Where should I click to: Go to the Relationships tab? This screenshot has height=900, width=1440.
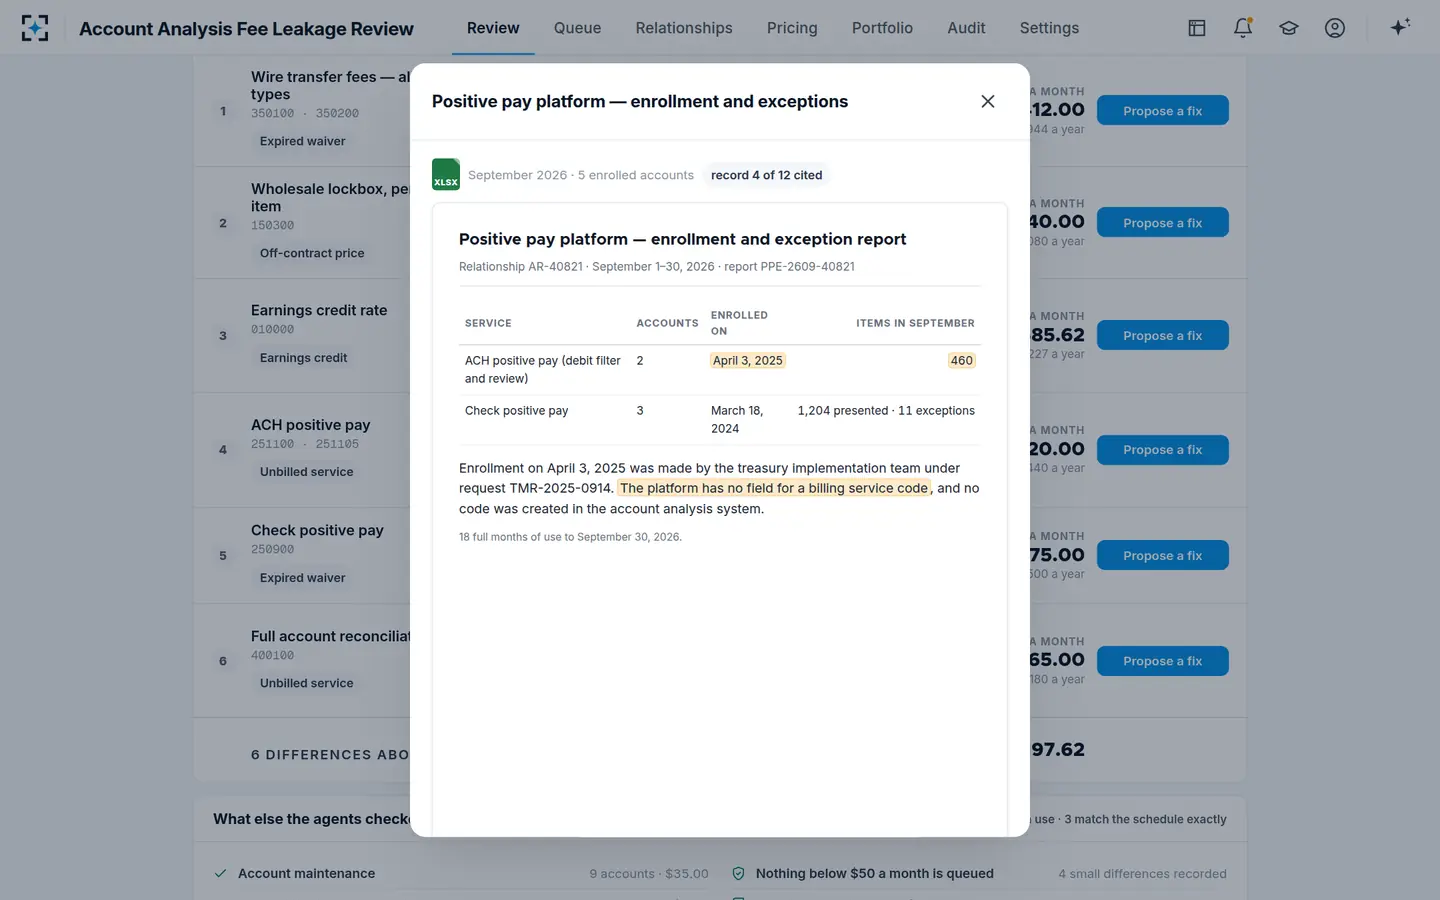(x=684, y=28)
